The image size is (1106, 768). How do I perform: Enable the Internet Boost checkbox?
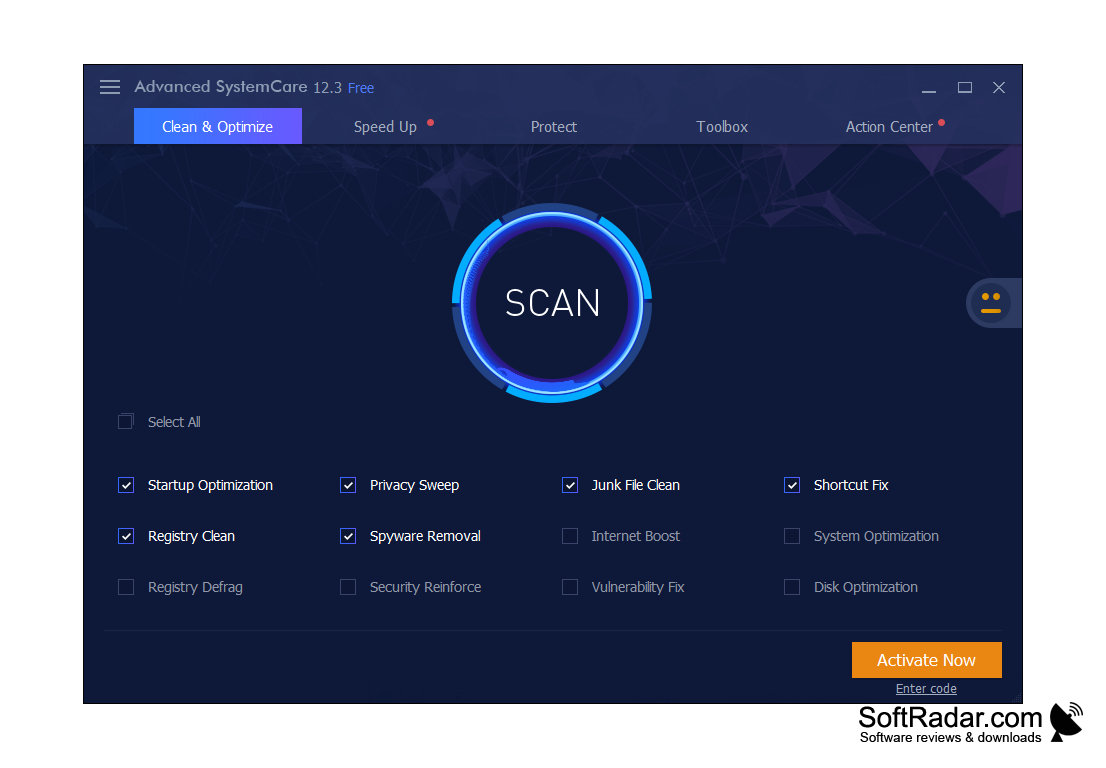tap(570, 536)
